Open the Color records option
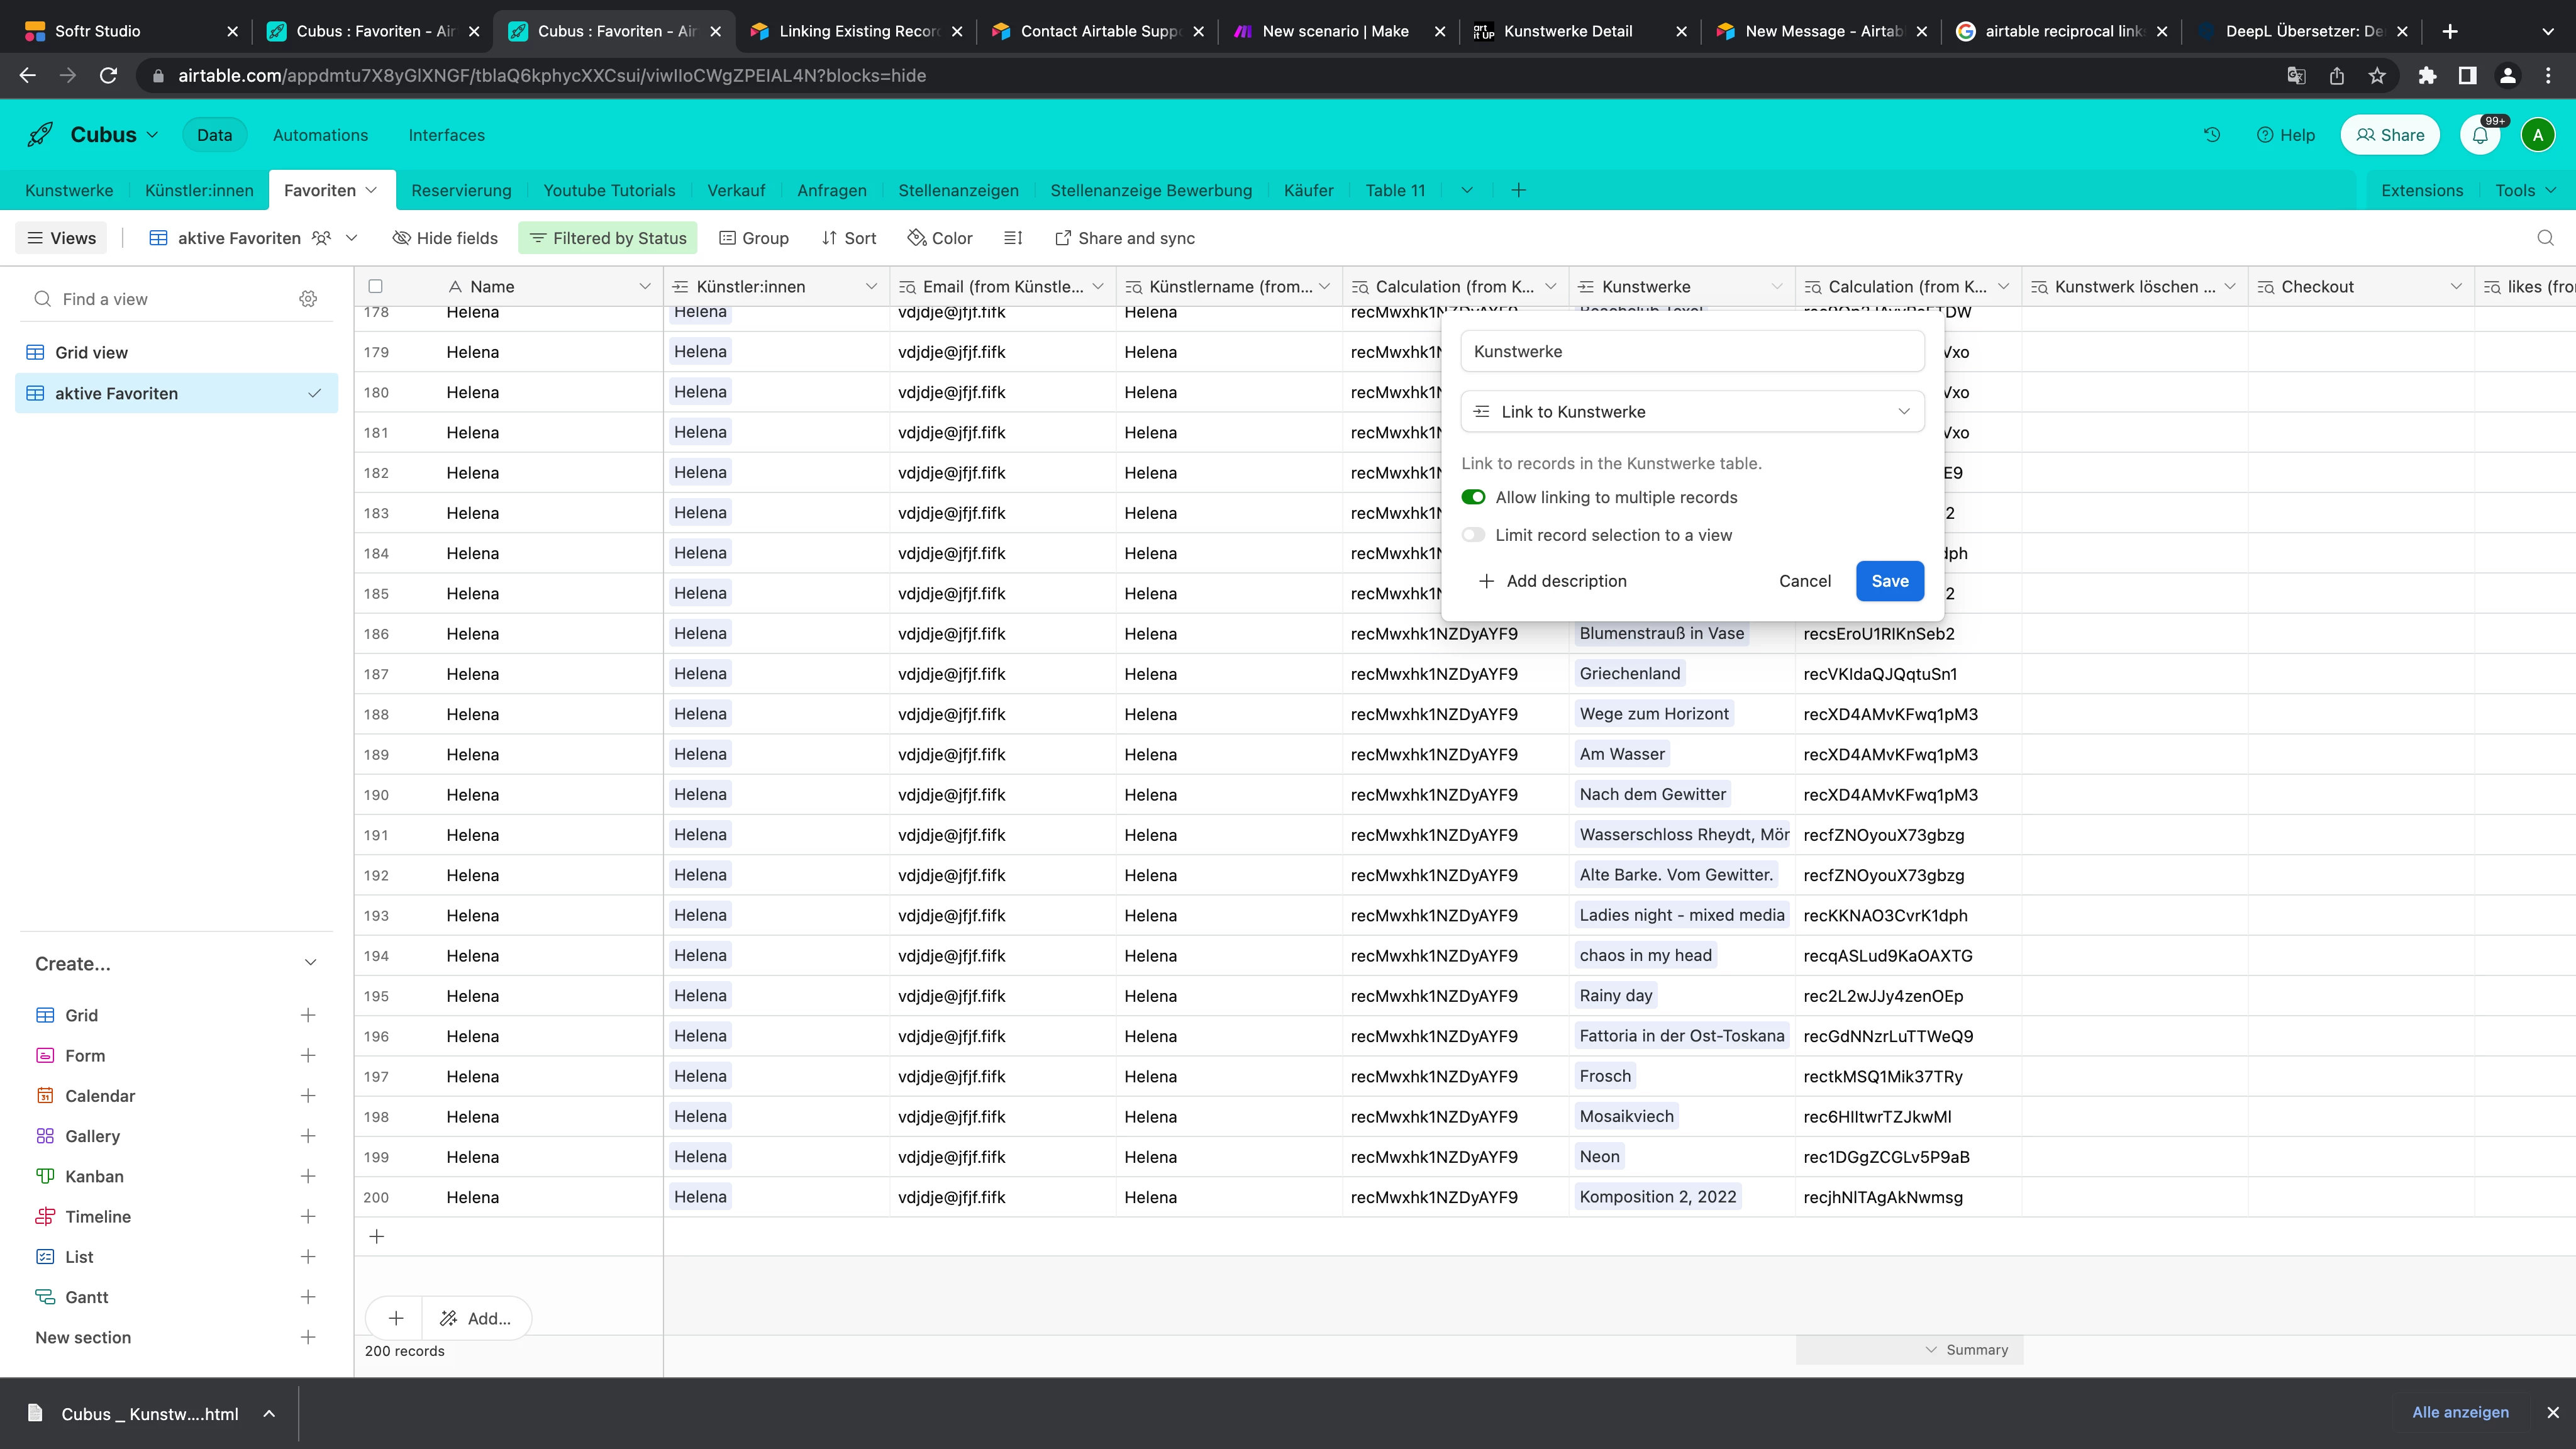The height and width of the screenshot is (1449, 2576). coord(940,238)
